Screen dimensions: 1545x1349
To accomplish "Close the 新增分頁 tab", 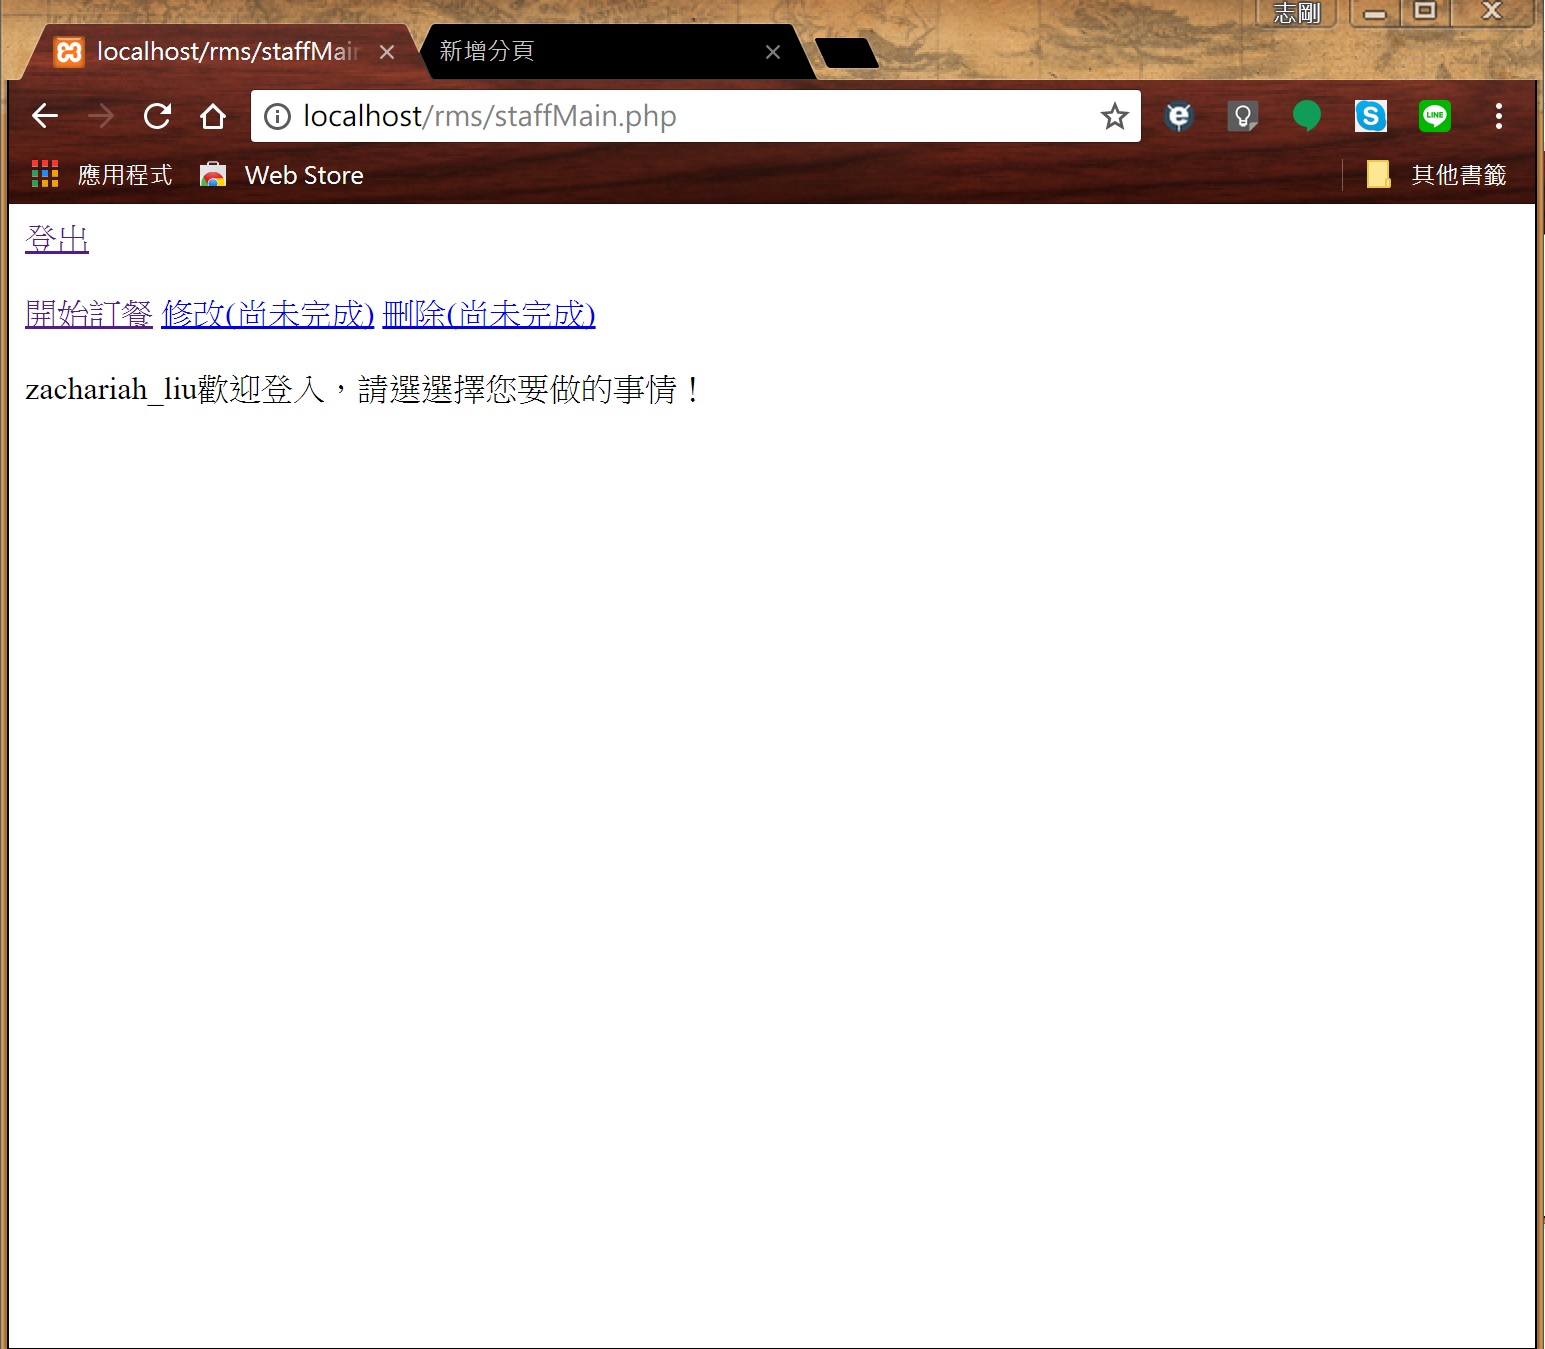I will (773, 52).
